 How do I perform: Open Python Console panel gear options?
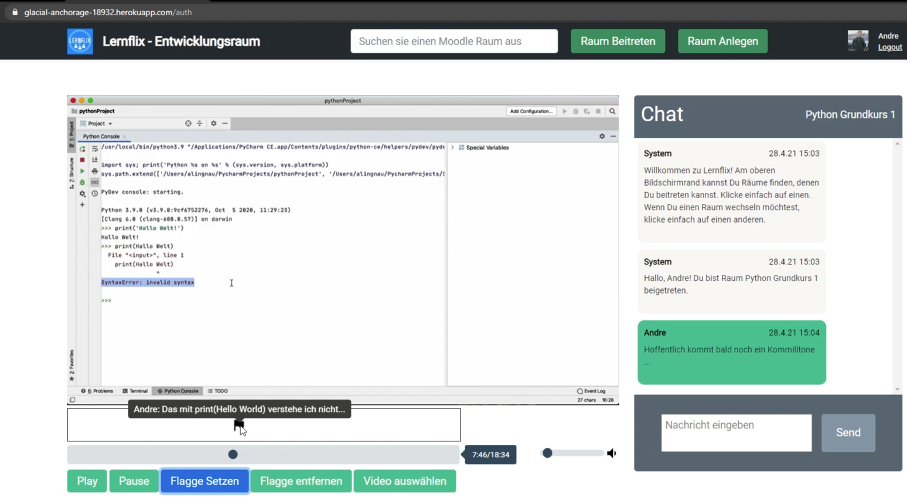(x=602, y=136)
